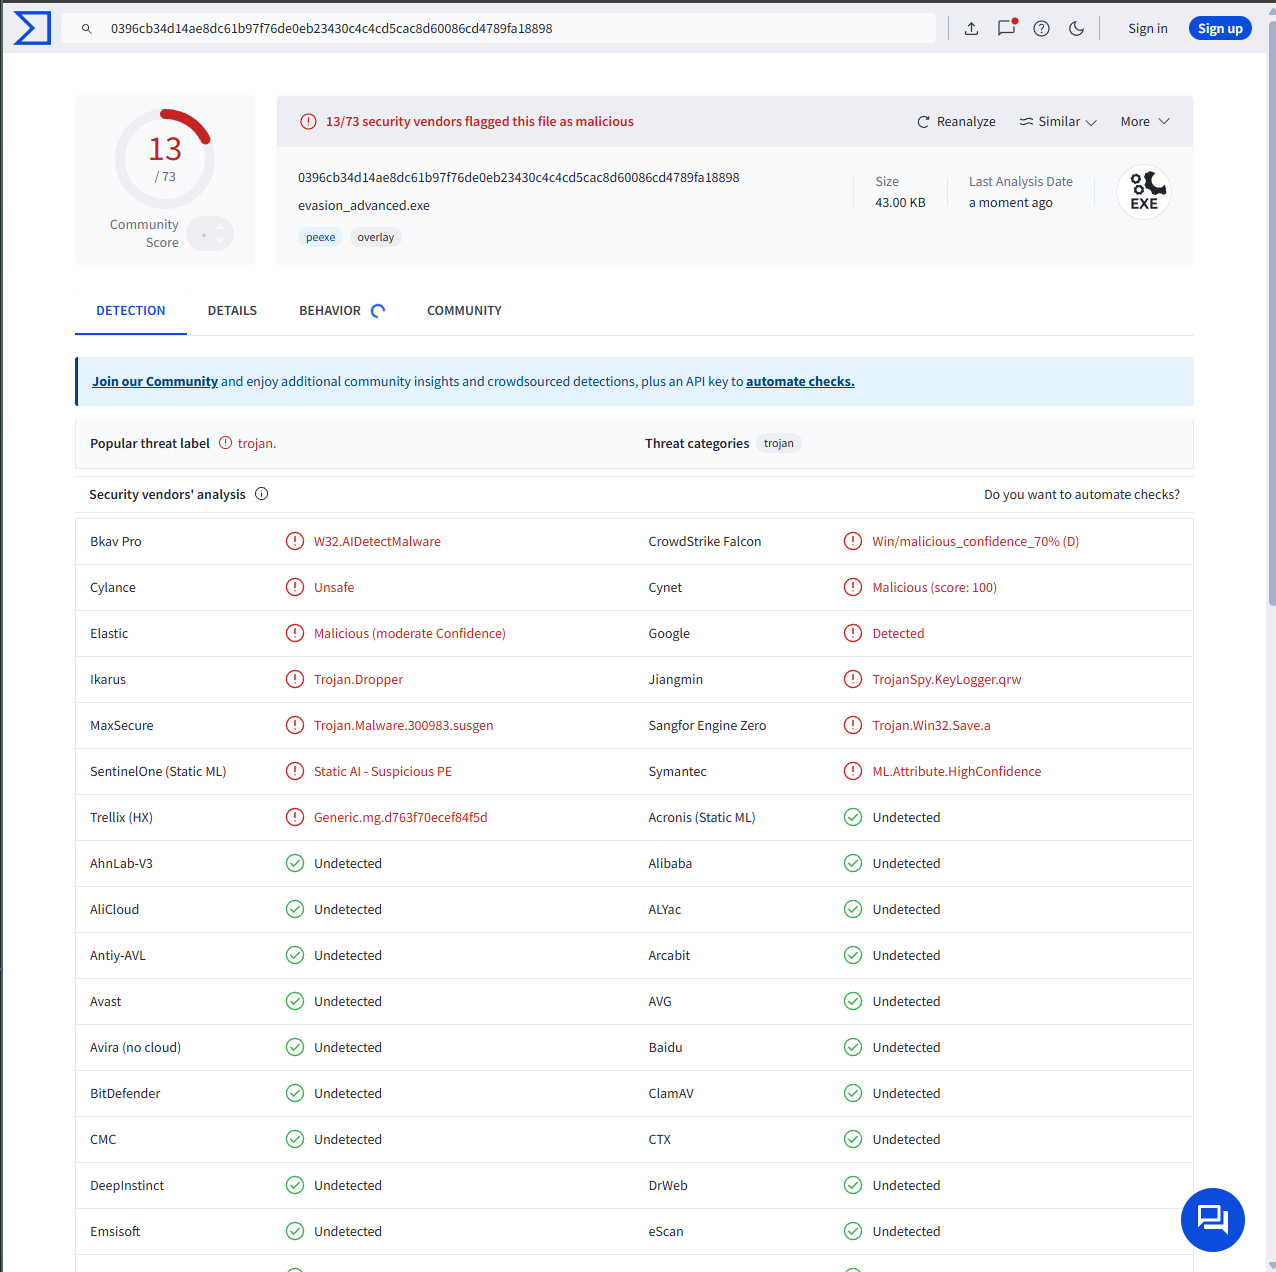Click Jiangmin alert icon

(x=853, y=679)
